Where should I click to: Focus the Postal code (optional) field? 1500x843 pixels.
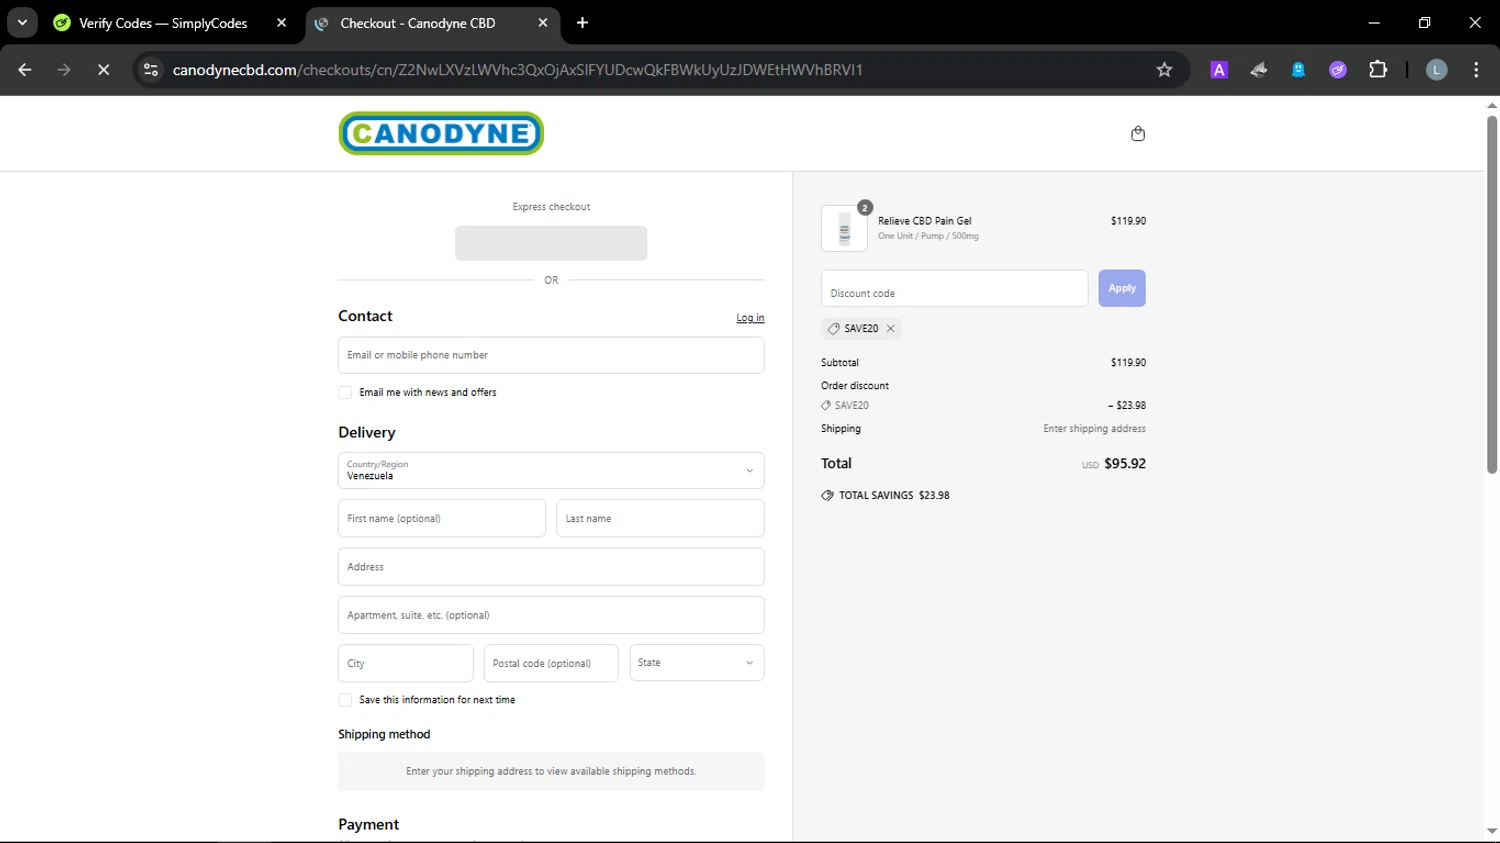coord(551,663)
